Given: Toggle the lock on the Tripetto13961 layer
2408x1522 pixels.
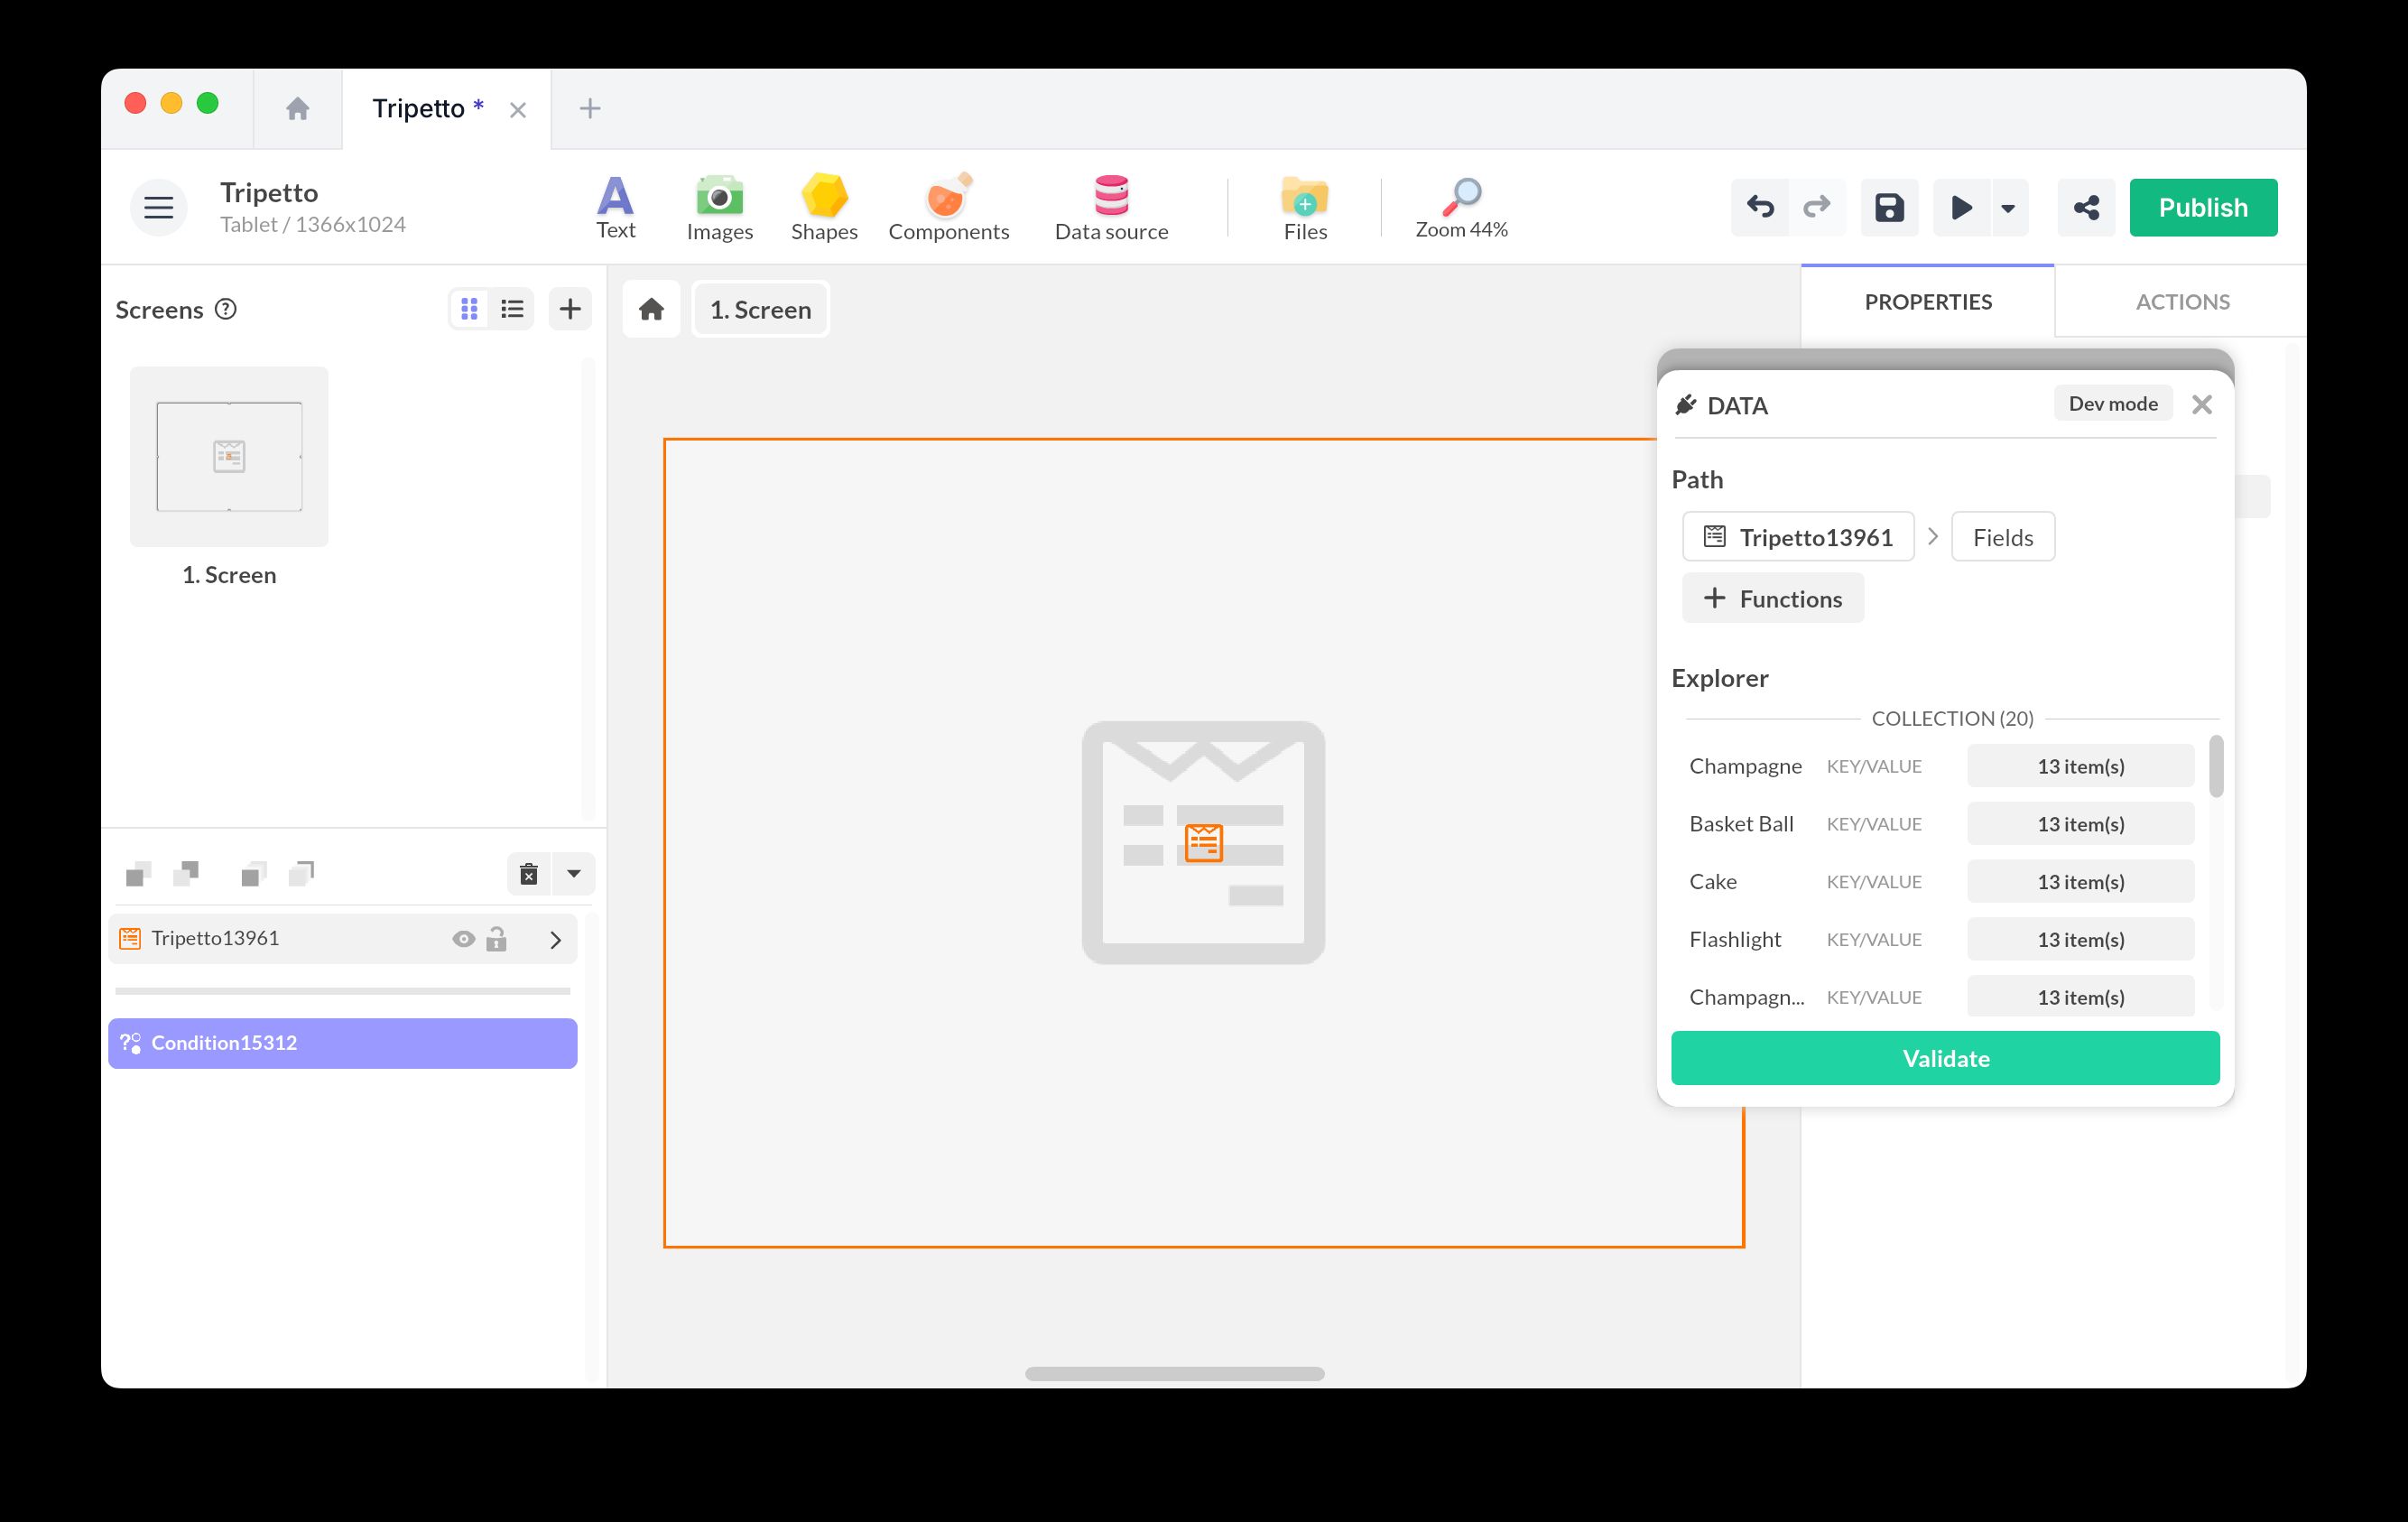Looking at the screenshot, I should point(497,939).
